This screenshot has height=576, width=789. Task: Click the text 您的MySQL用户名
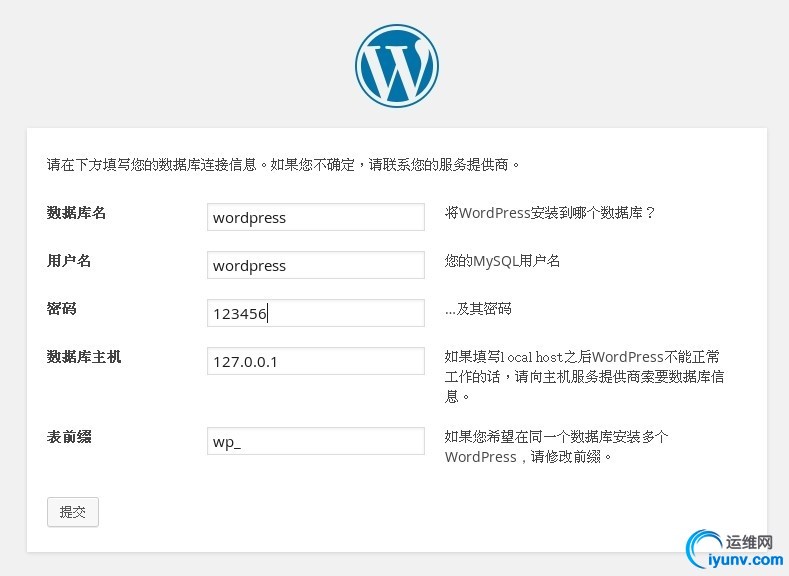point(502,261)
